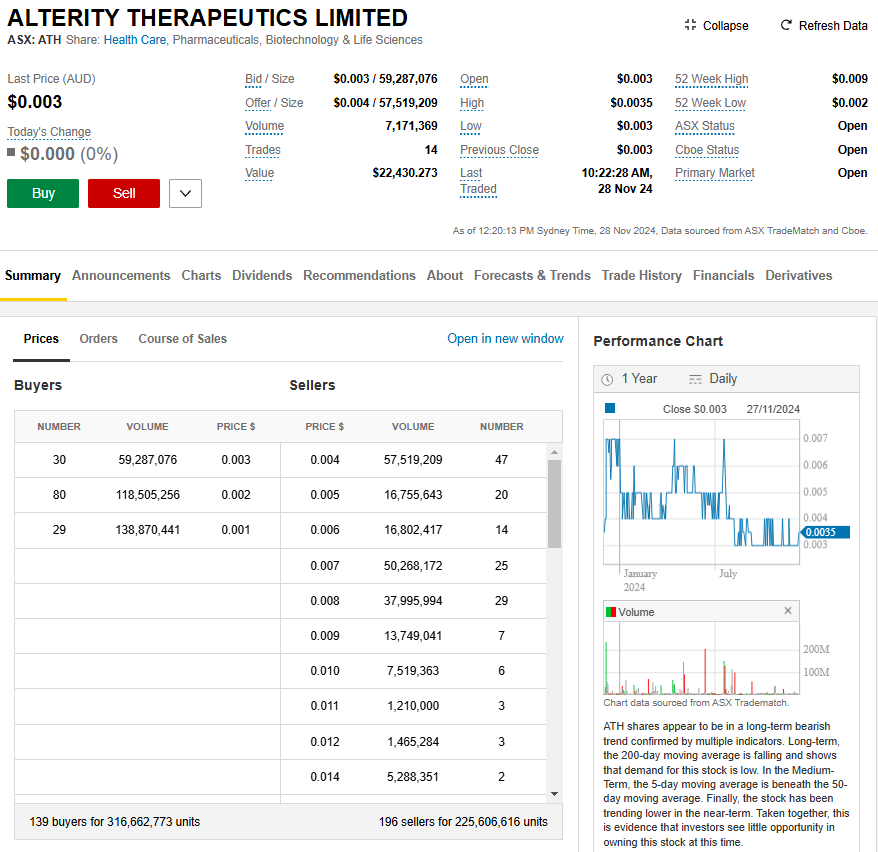This screenshot has width=878, height=852.
Task: Click the Collapse icon
Action: (690, 25)
